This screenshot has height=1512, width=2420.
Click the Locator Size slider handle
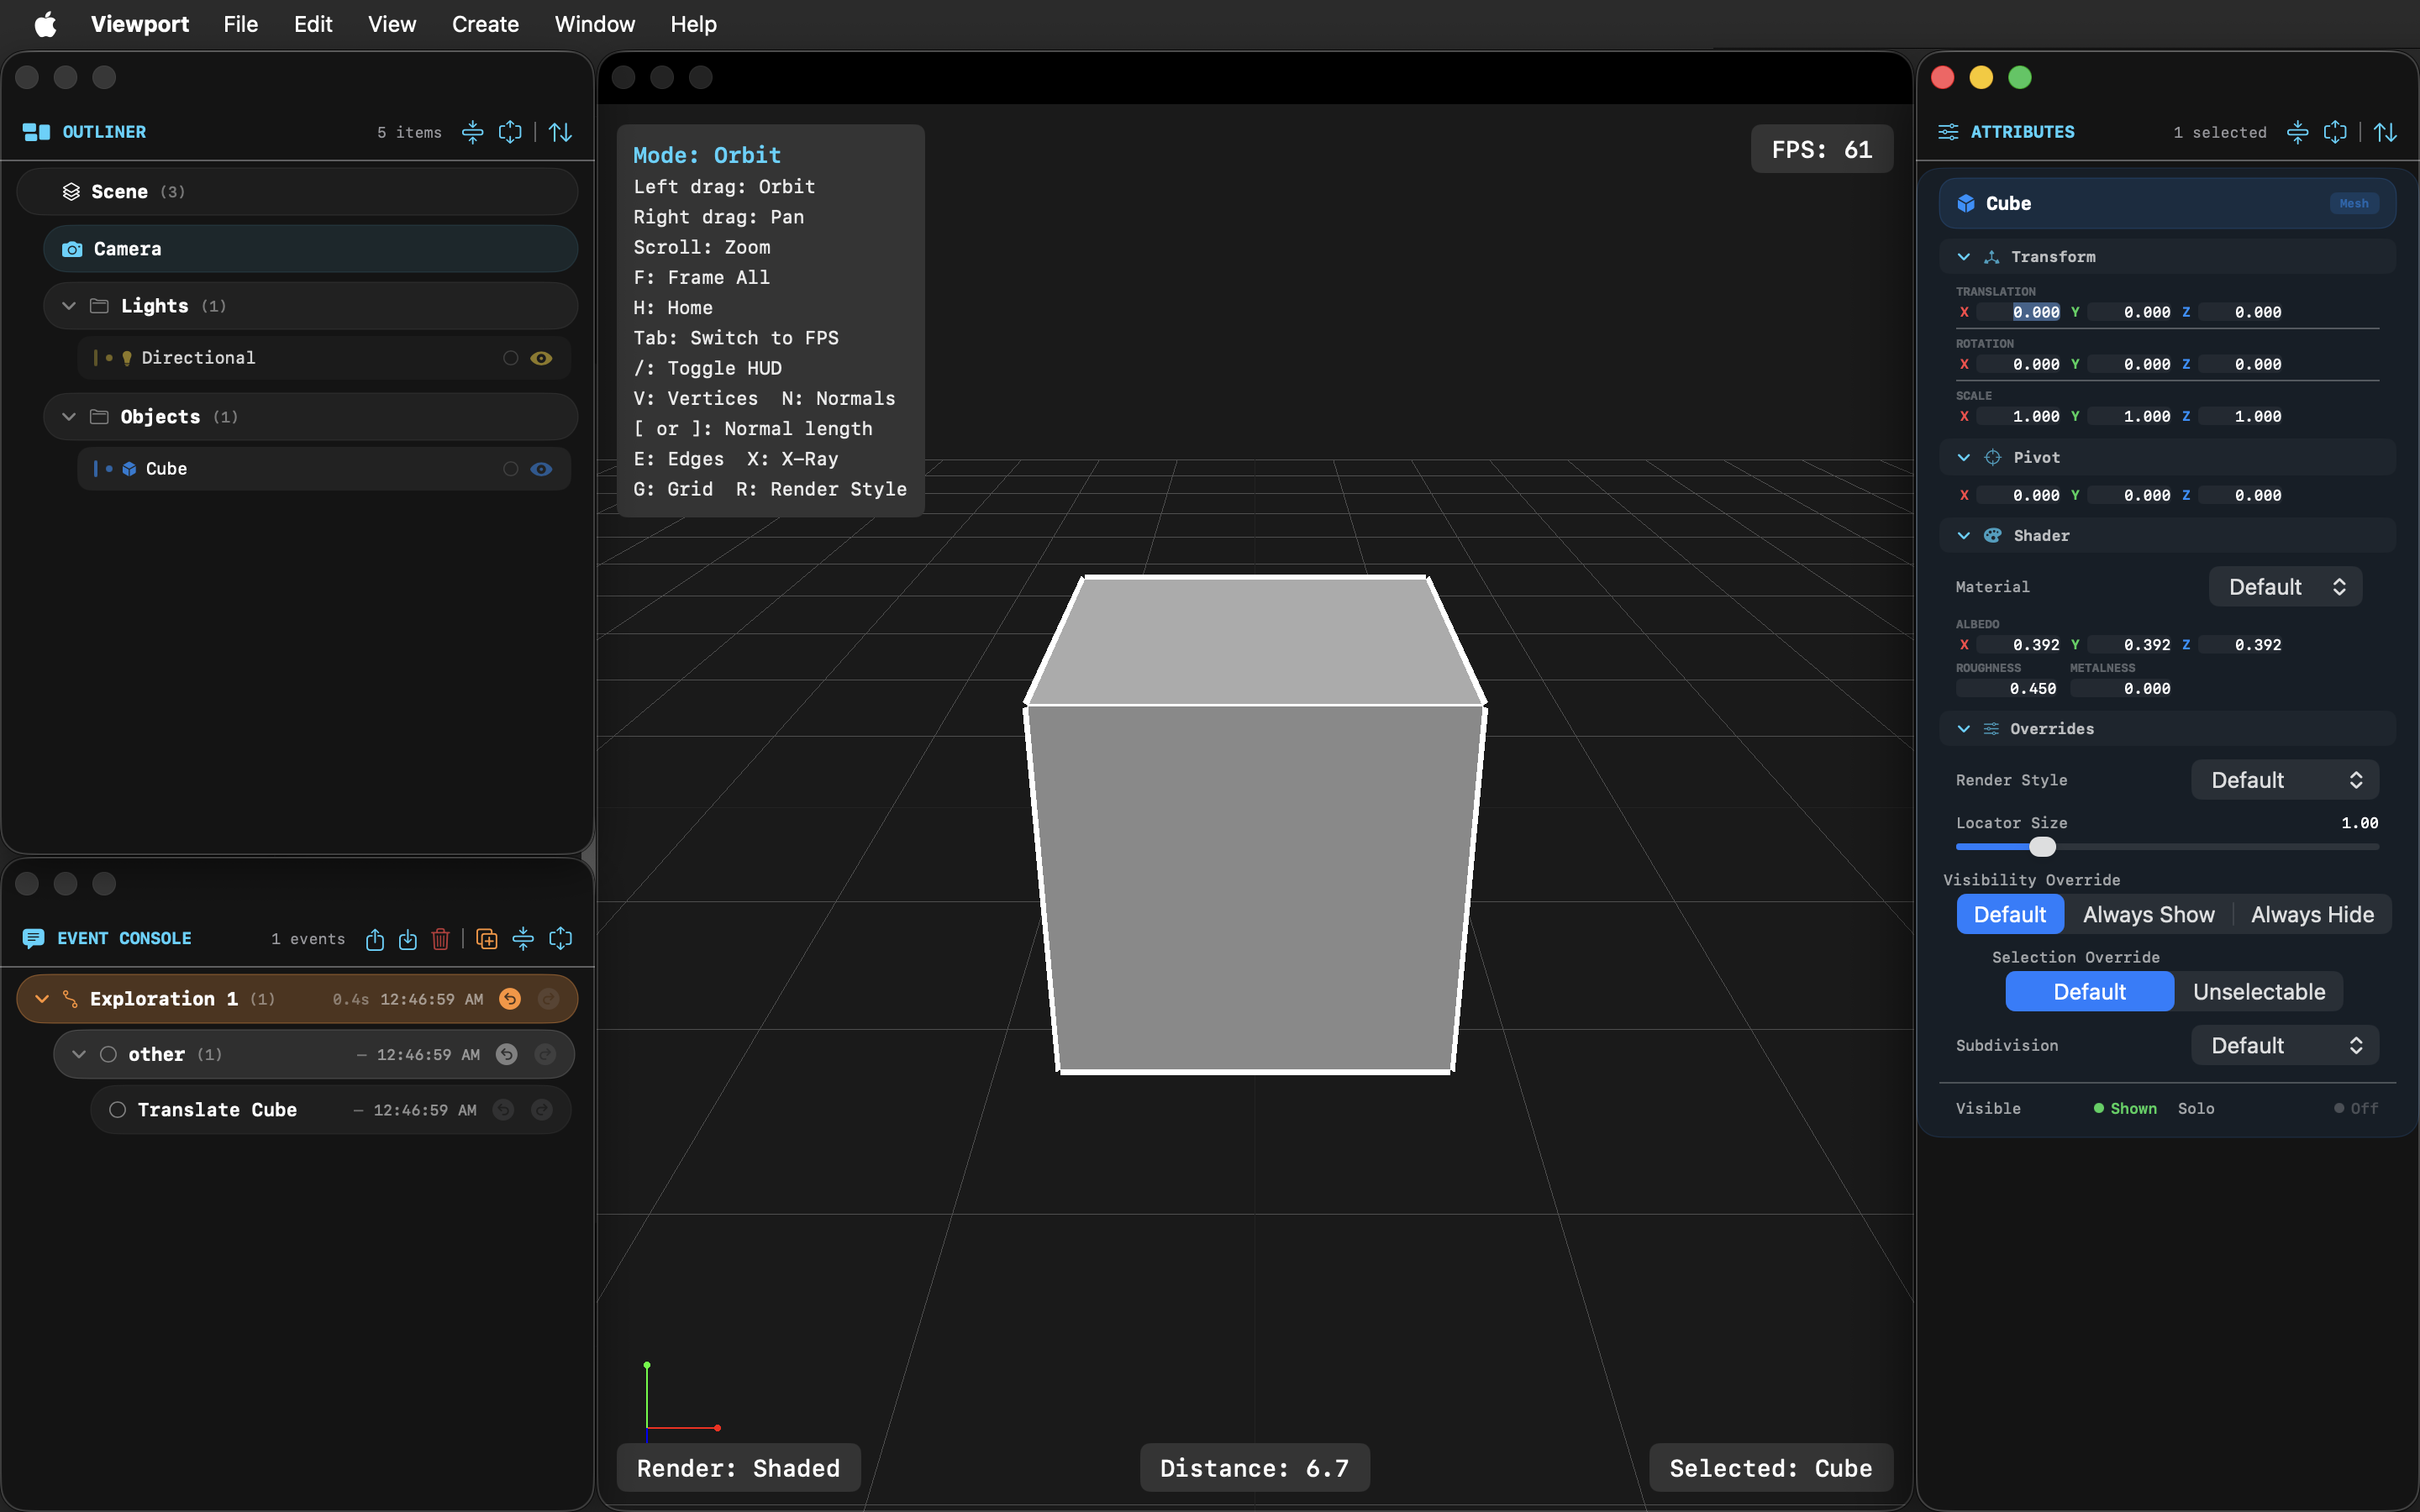tap(2042, 847)
